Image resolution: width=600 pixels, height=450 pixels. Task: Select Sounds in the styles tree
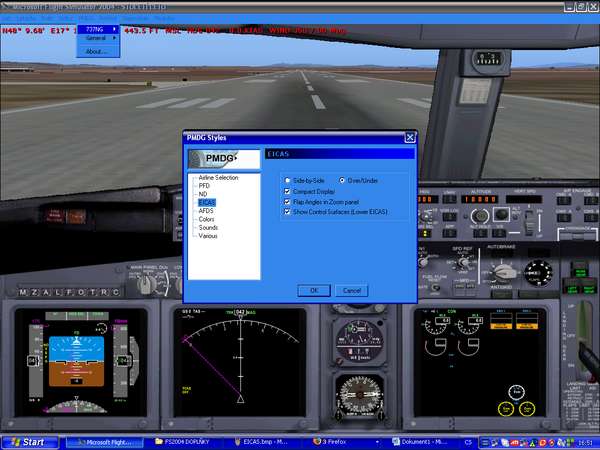pos(208,228)
